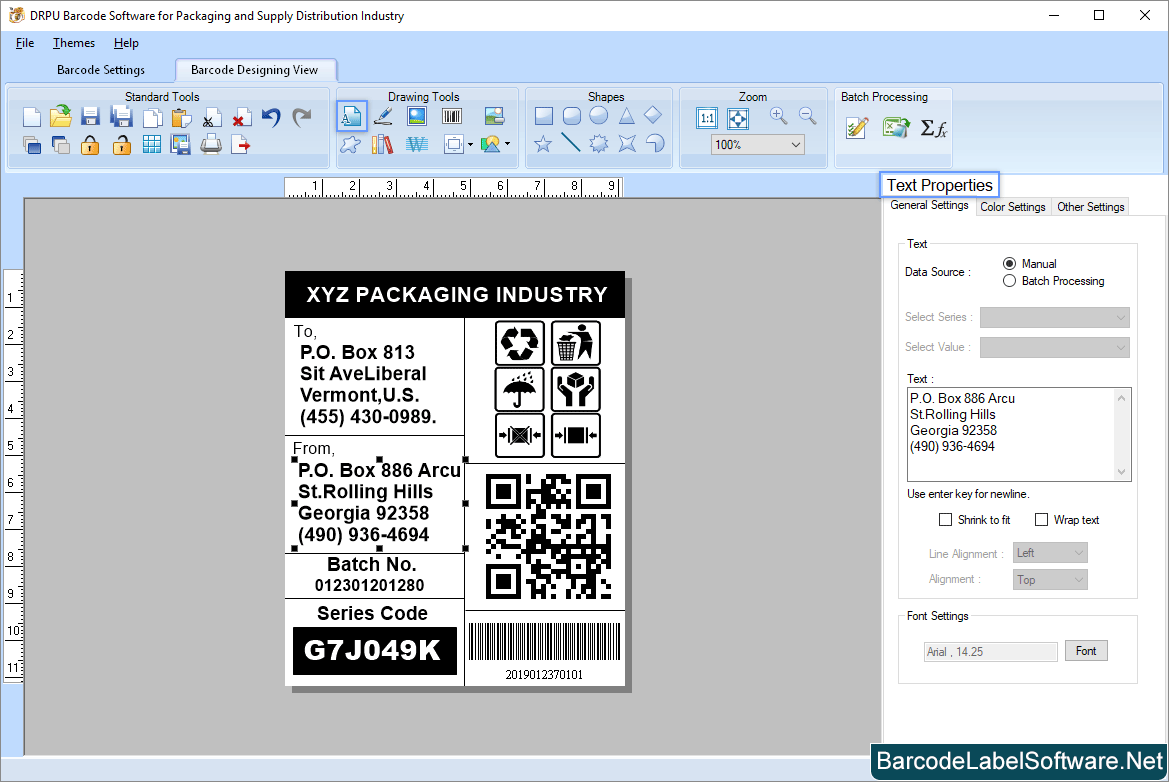Open batch processing edit list icon
The image size is (1169, 782).
[857, 128]
